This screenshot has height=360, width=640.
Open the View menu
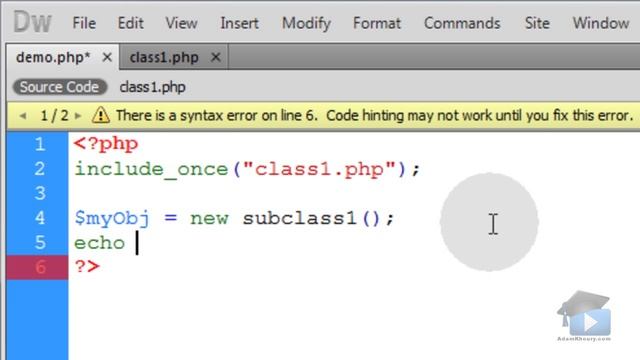coord(181,23)
